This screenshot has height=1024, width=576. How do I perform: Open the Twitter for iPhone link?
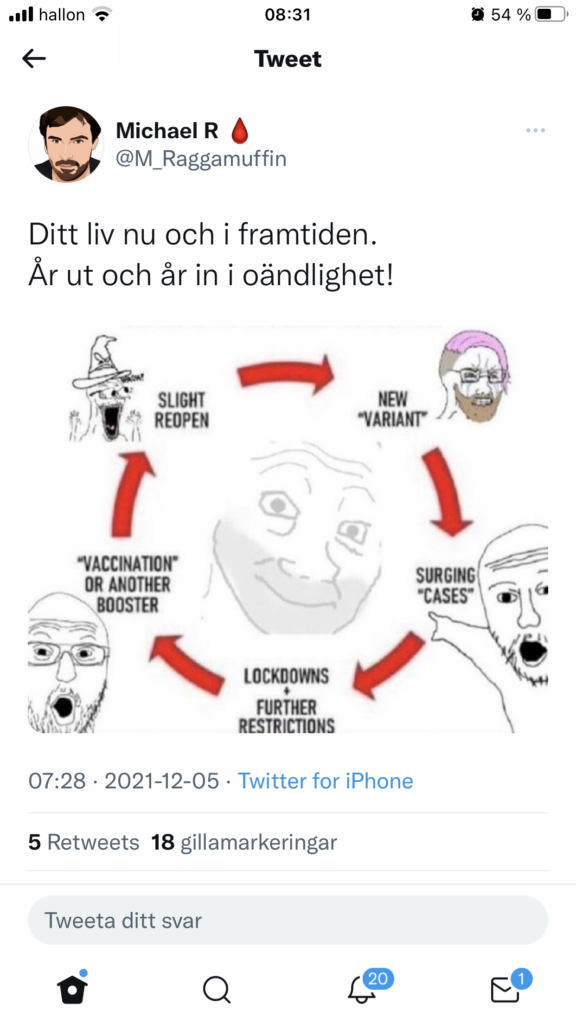[325, 781]
